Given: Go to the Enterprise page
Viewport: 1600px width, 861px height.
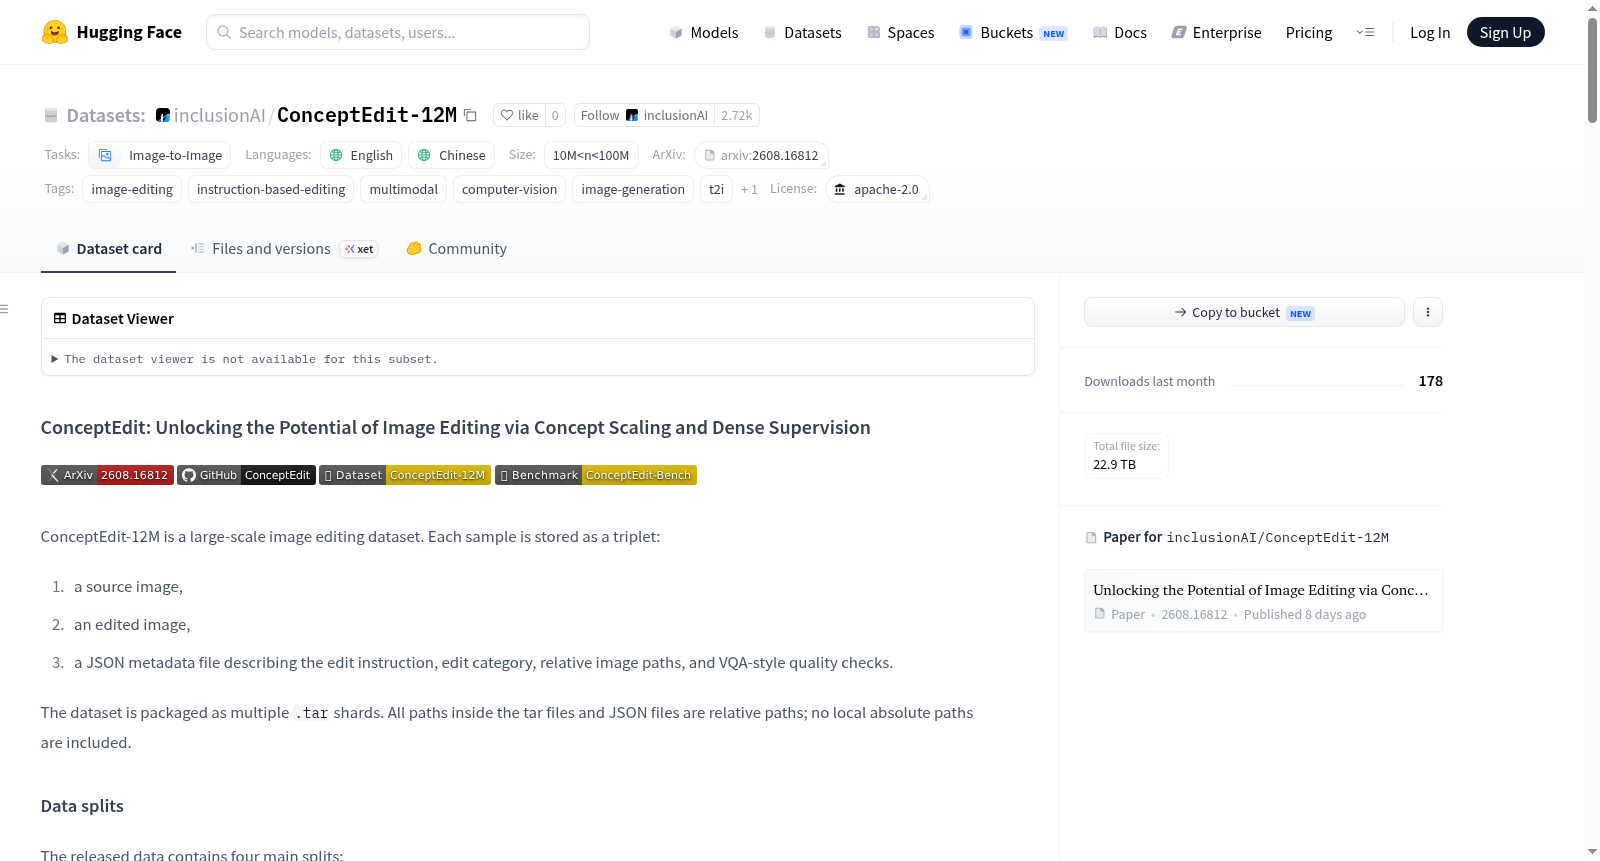Looking at the screenshot, I should [1216, 32].
